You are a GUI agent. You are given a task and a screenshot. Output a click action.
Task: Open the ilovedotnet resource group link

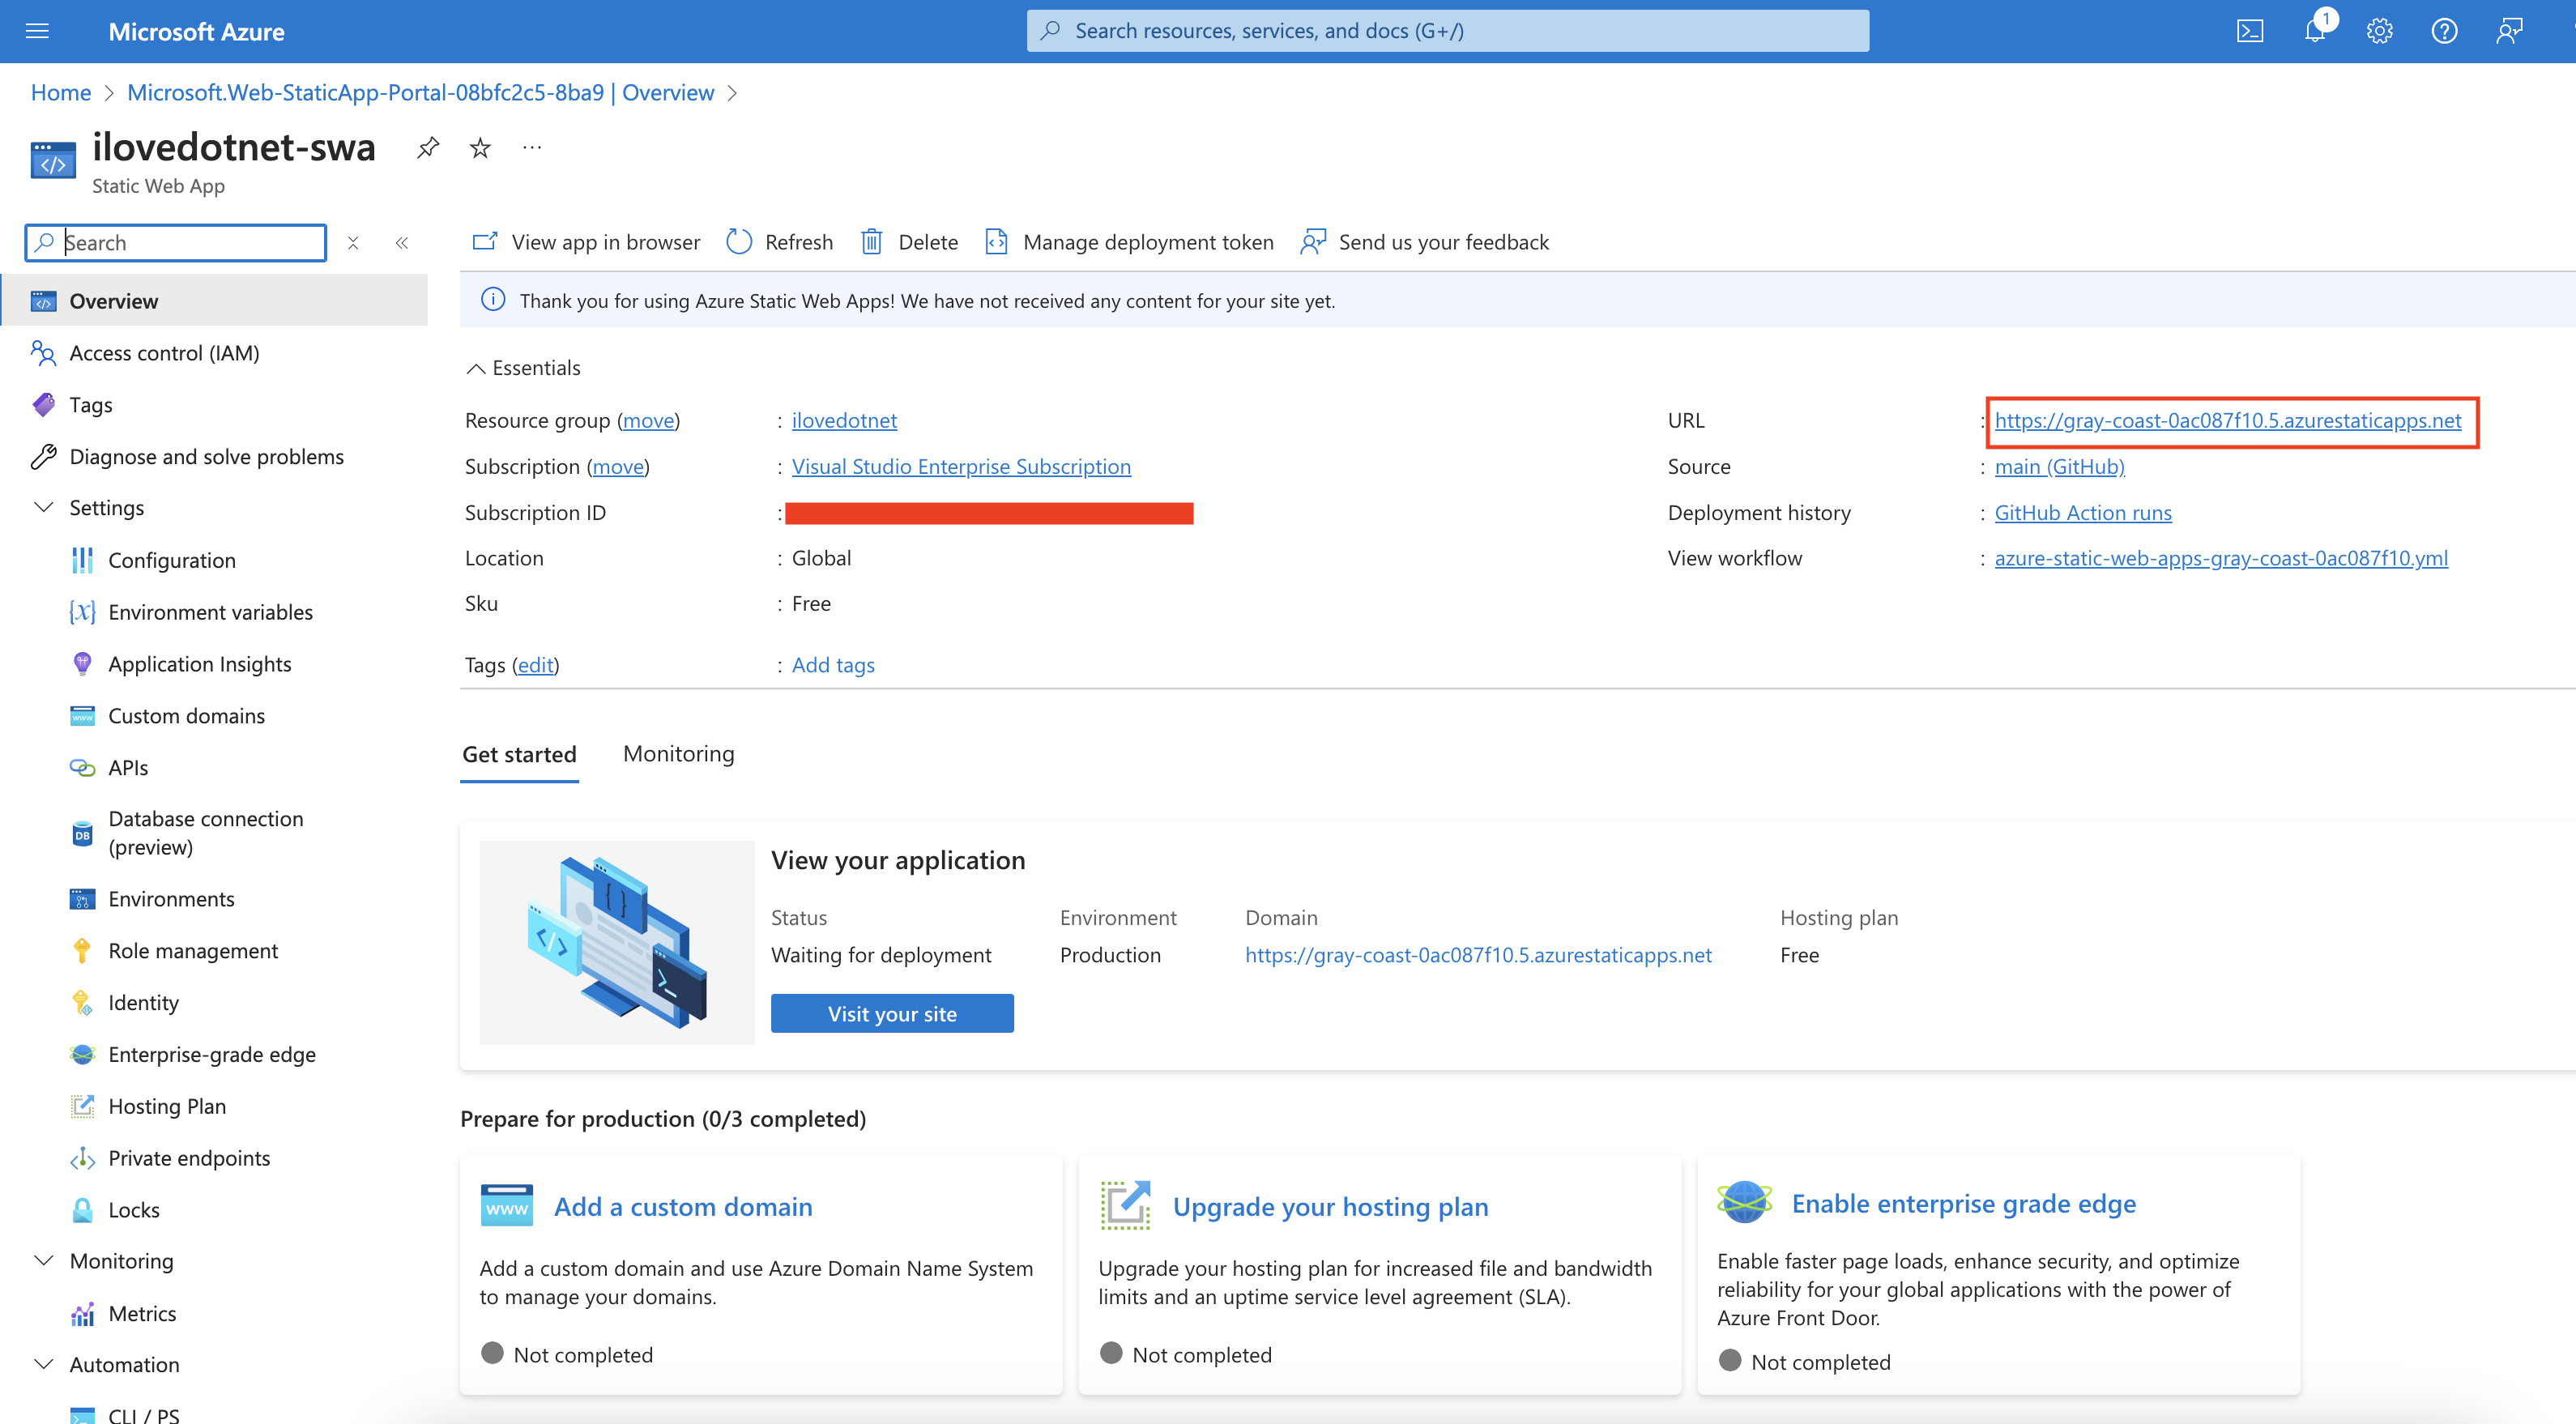click(844, 421)
